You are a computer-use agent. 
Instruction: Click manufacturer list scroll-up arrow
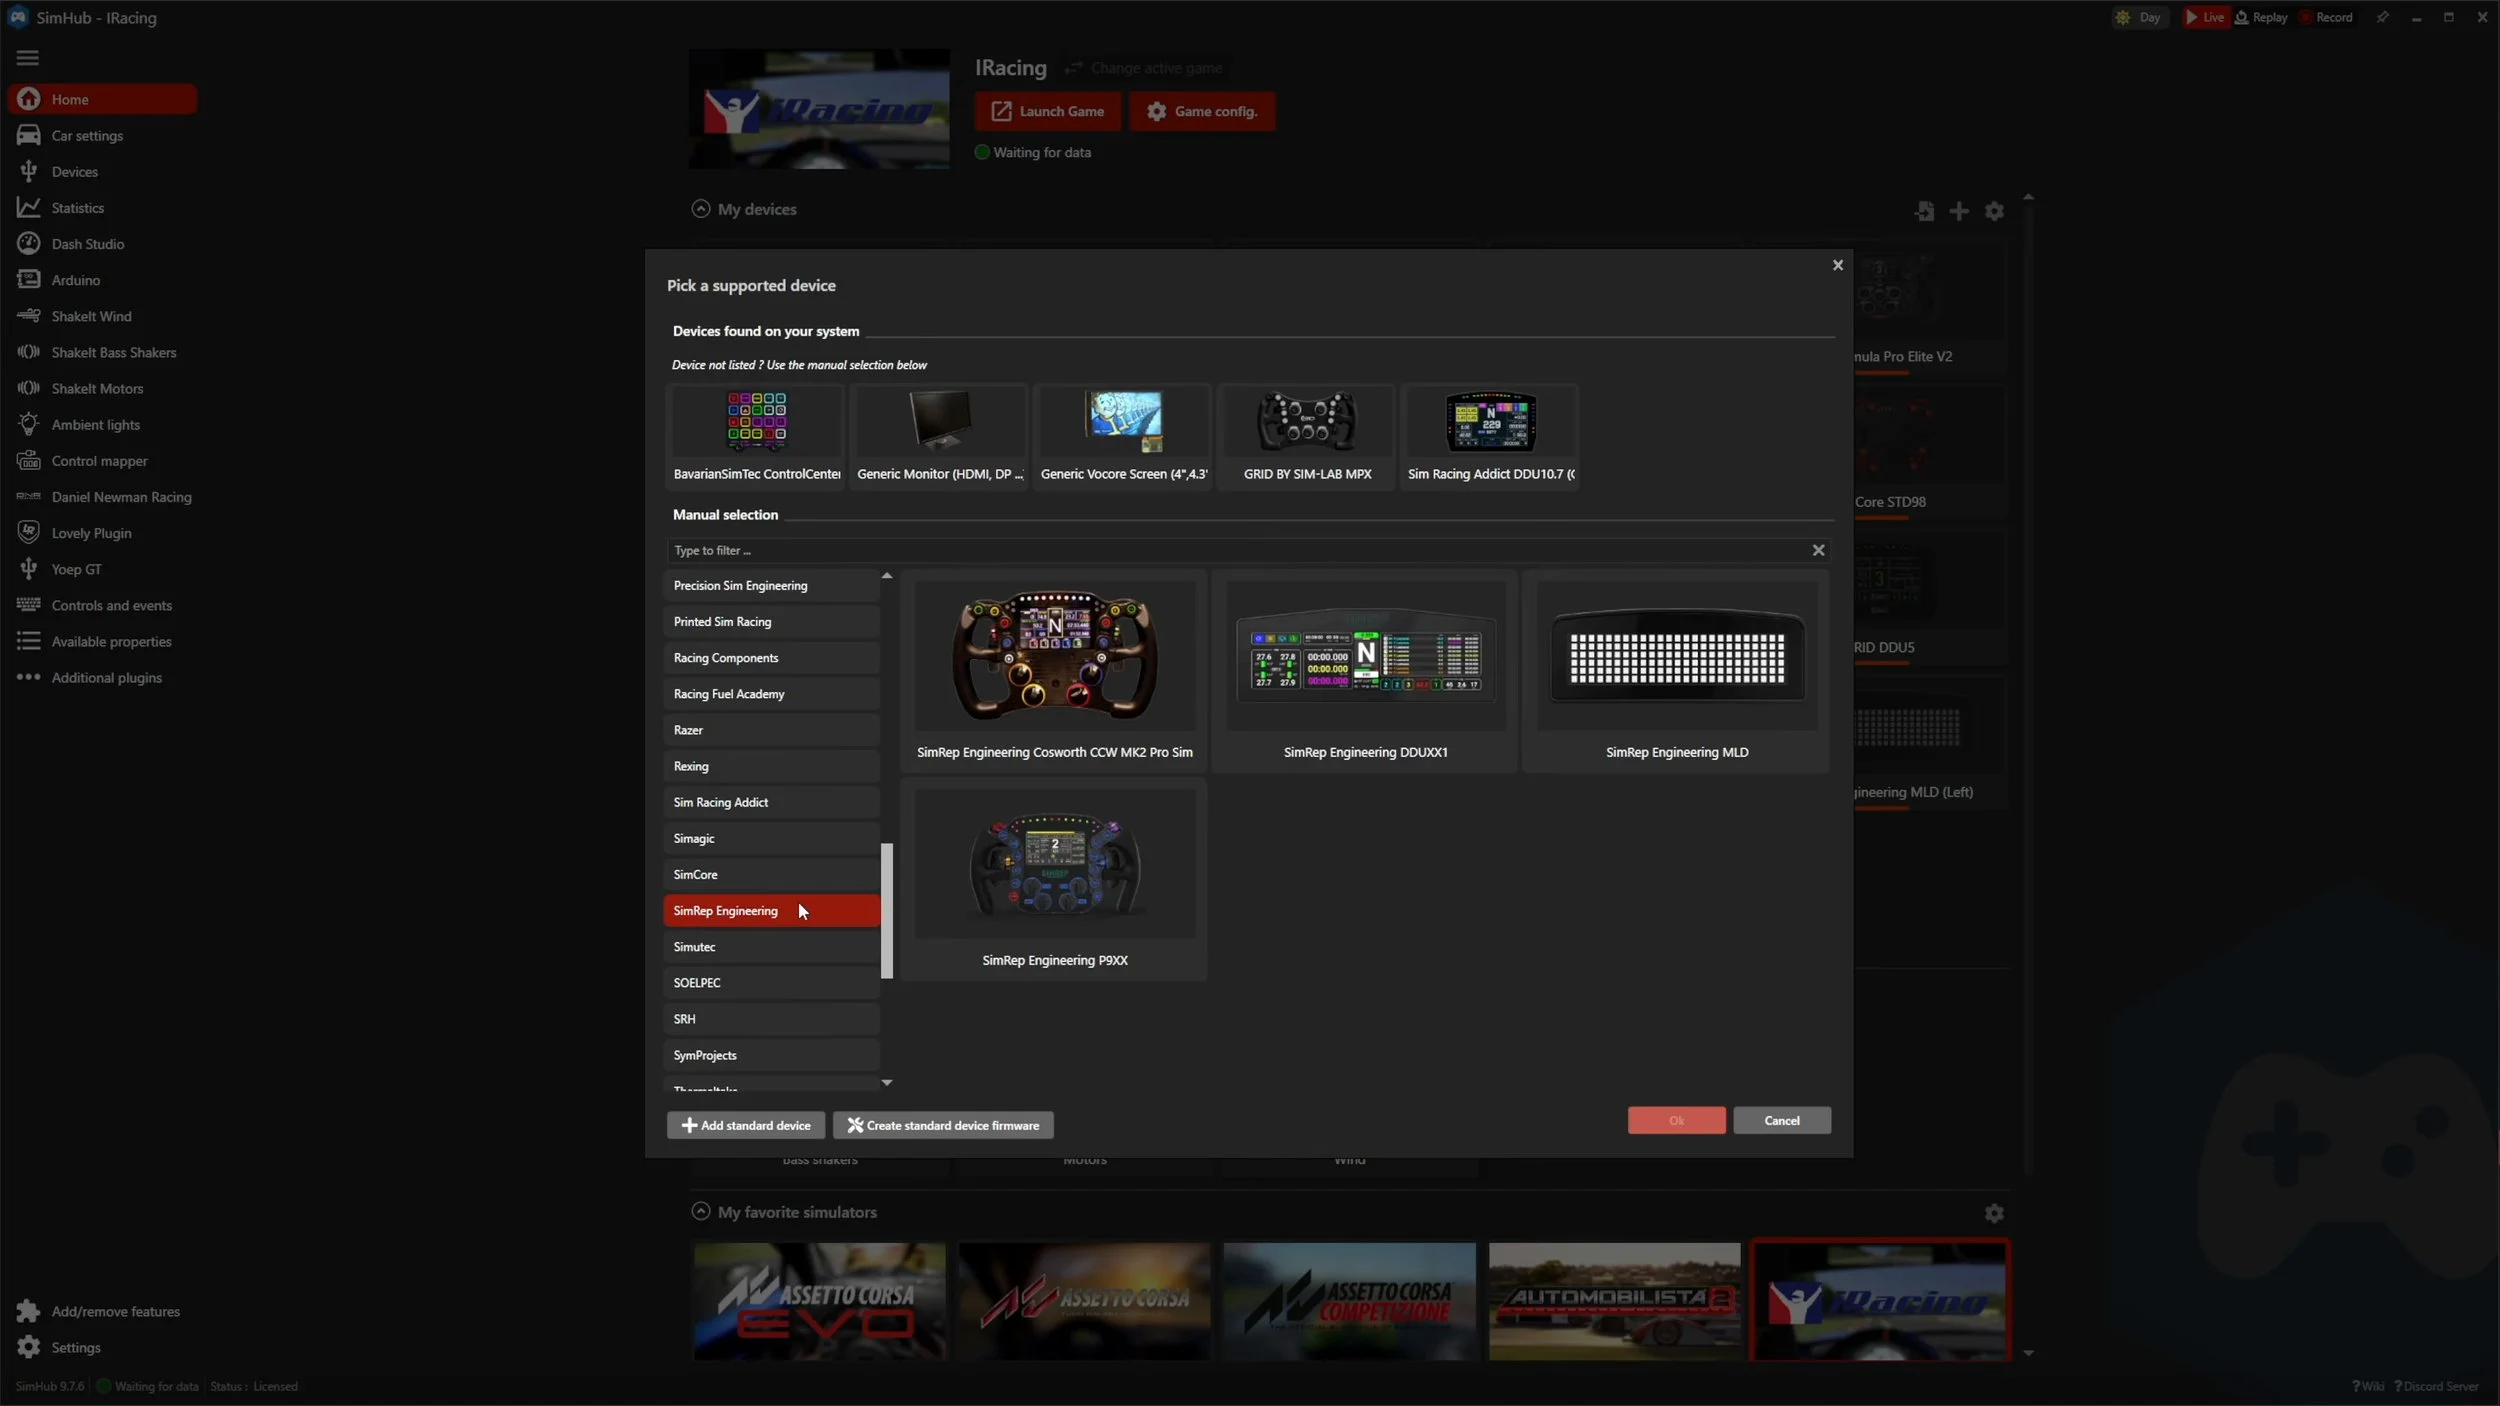coord(886,576)
